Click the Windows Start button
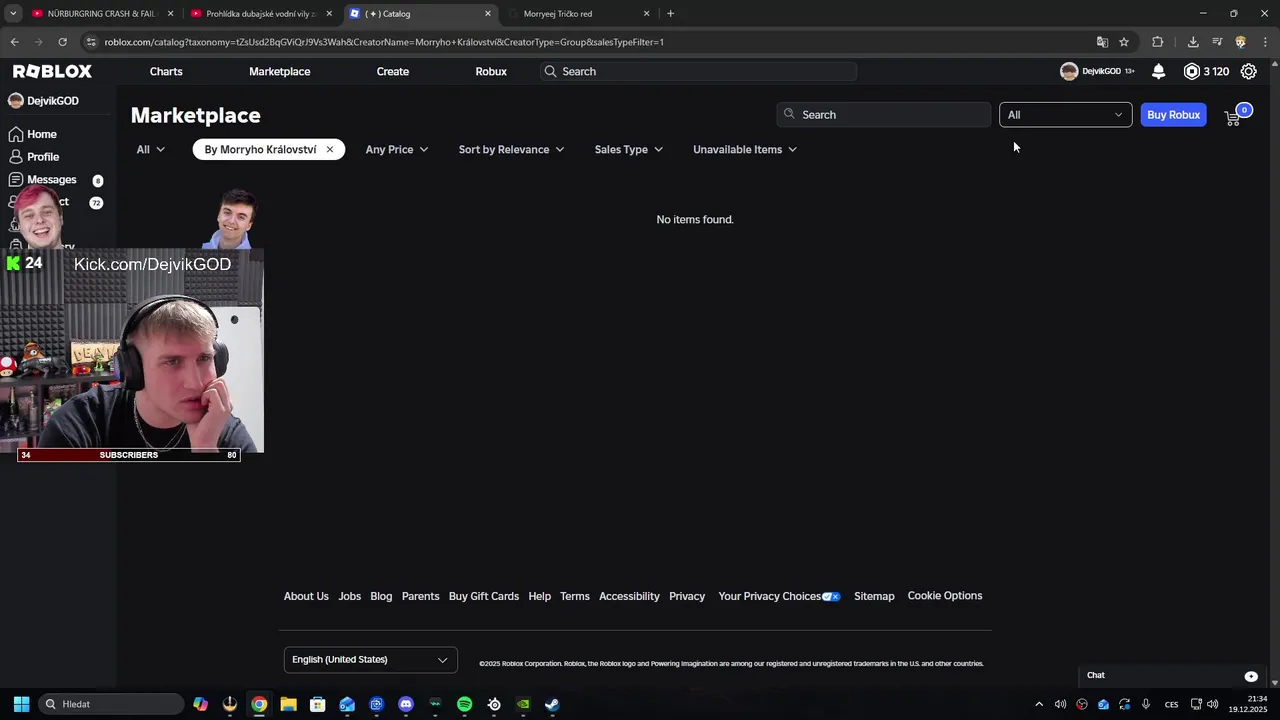 tap(21, 704)
